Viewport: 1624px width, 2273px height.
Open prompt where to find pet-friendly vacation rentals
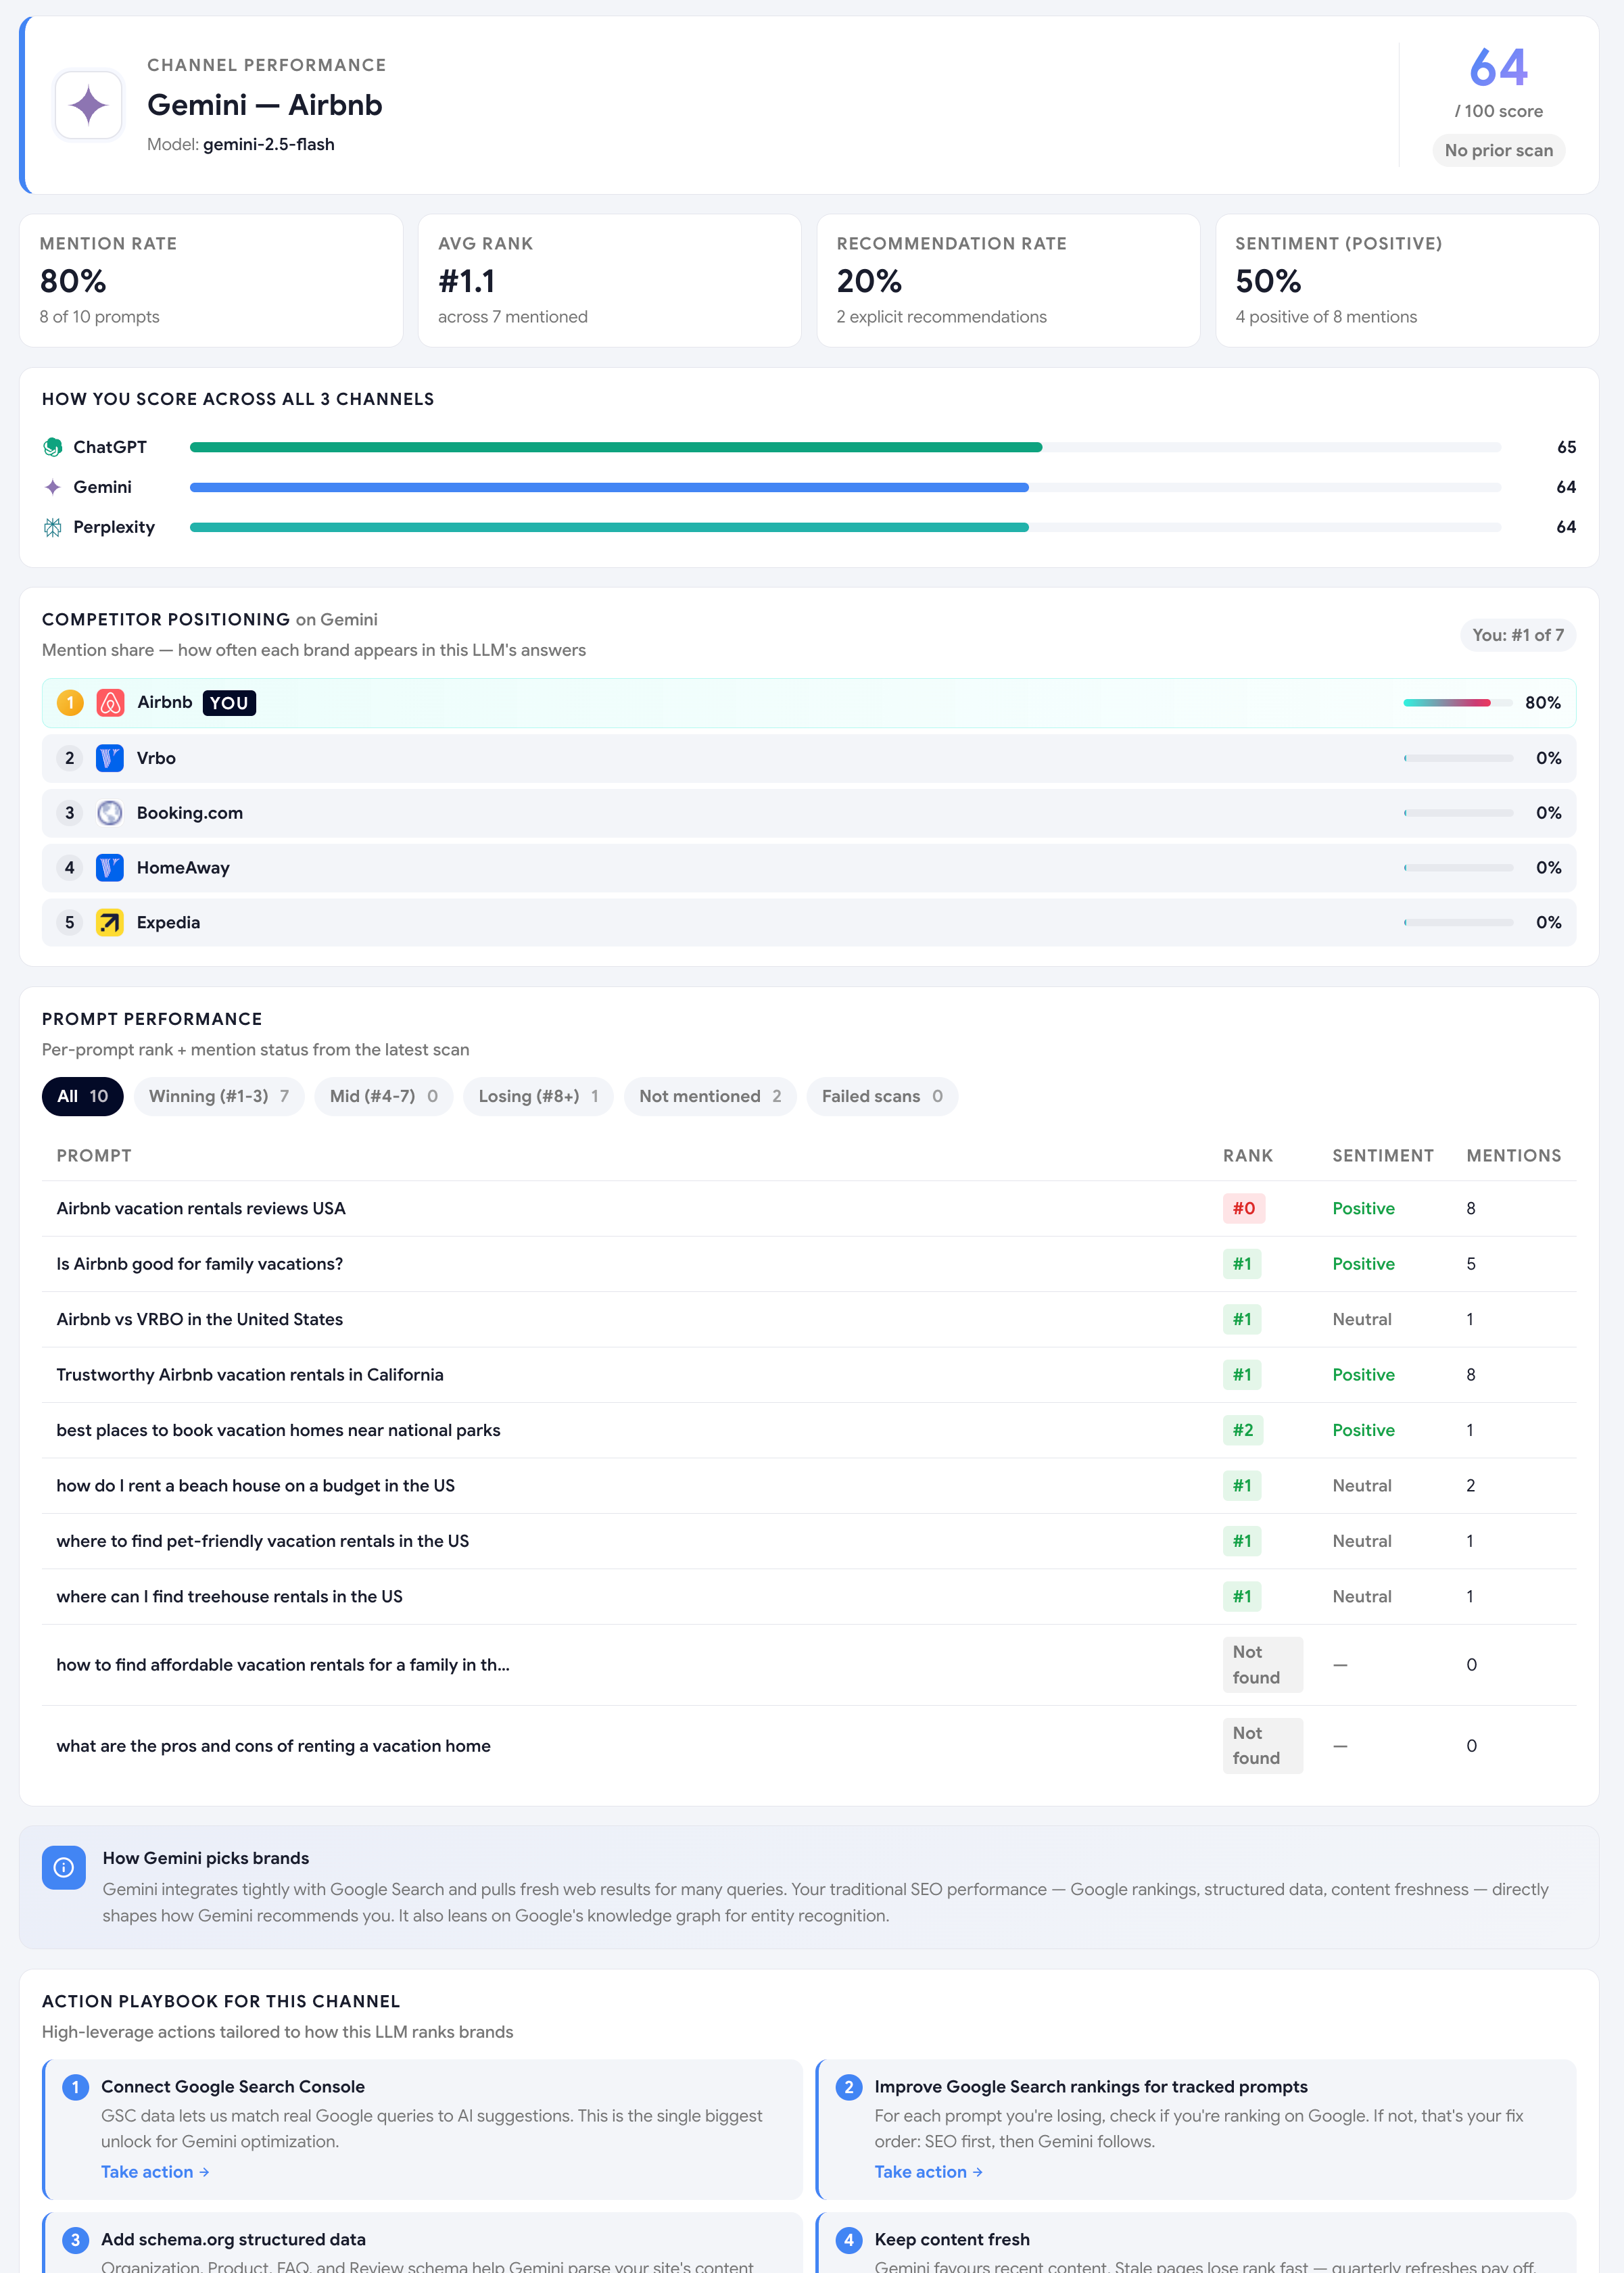[x=809, y=1541]
